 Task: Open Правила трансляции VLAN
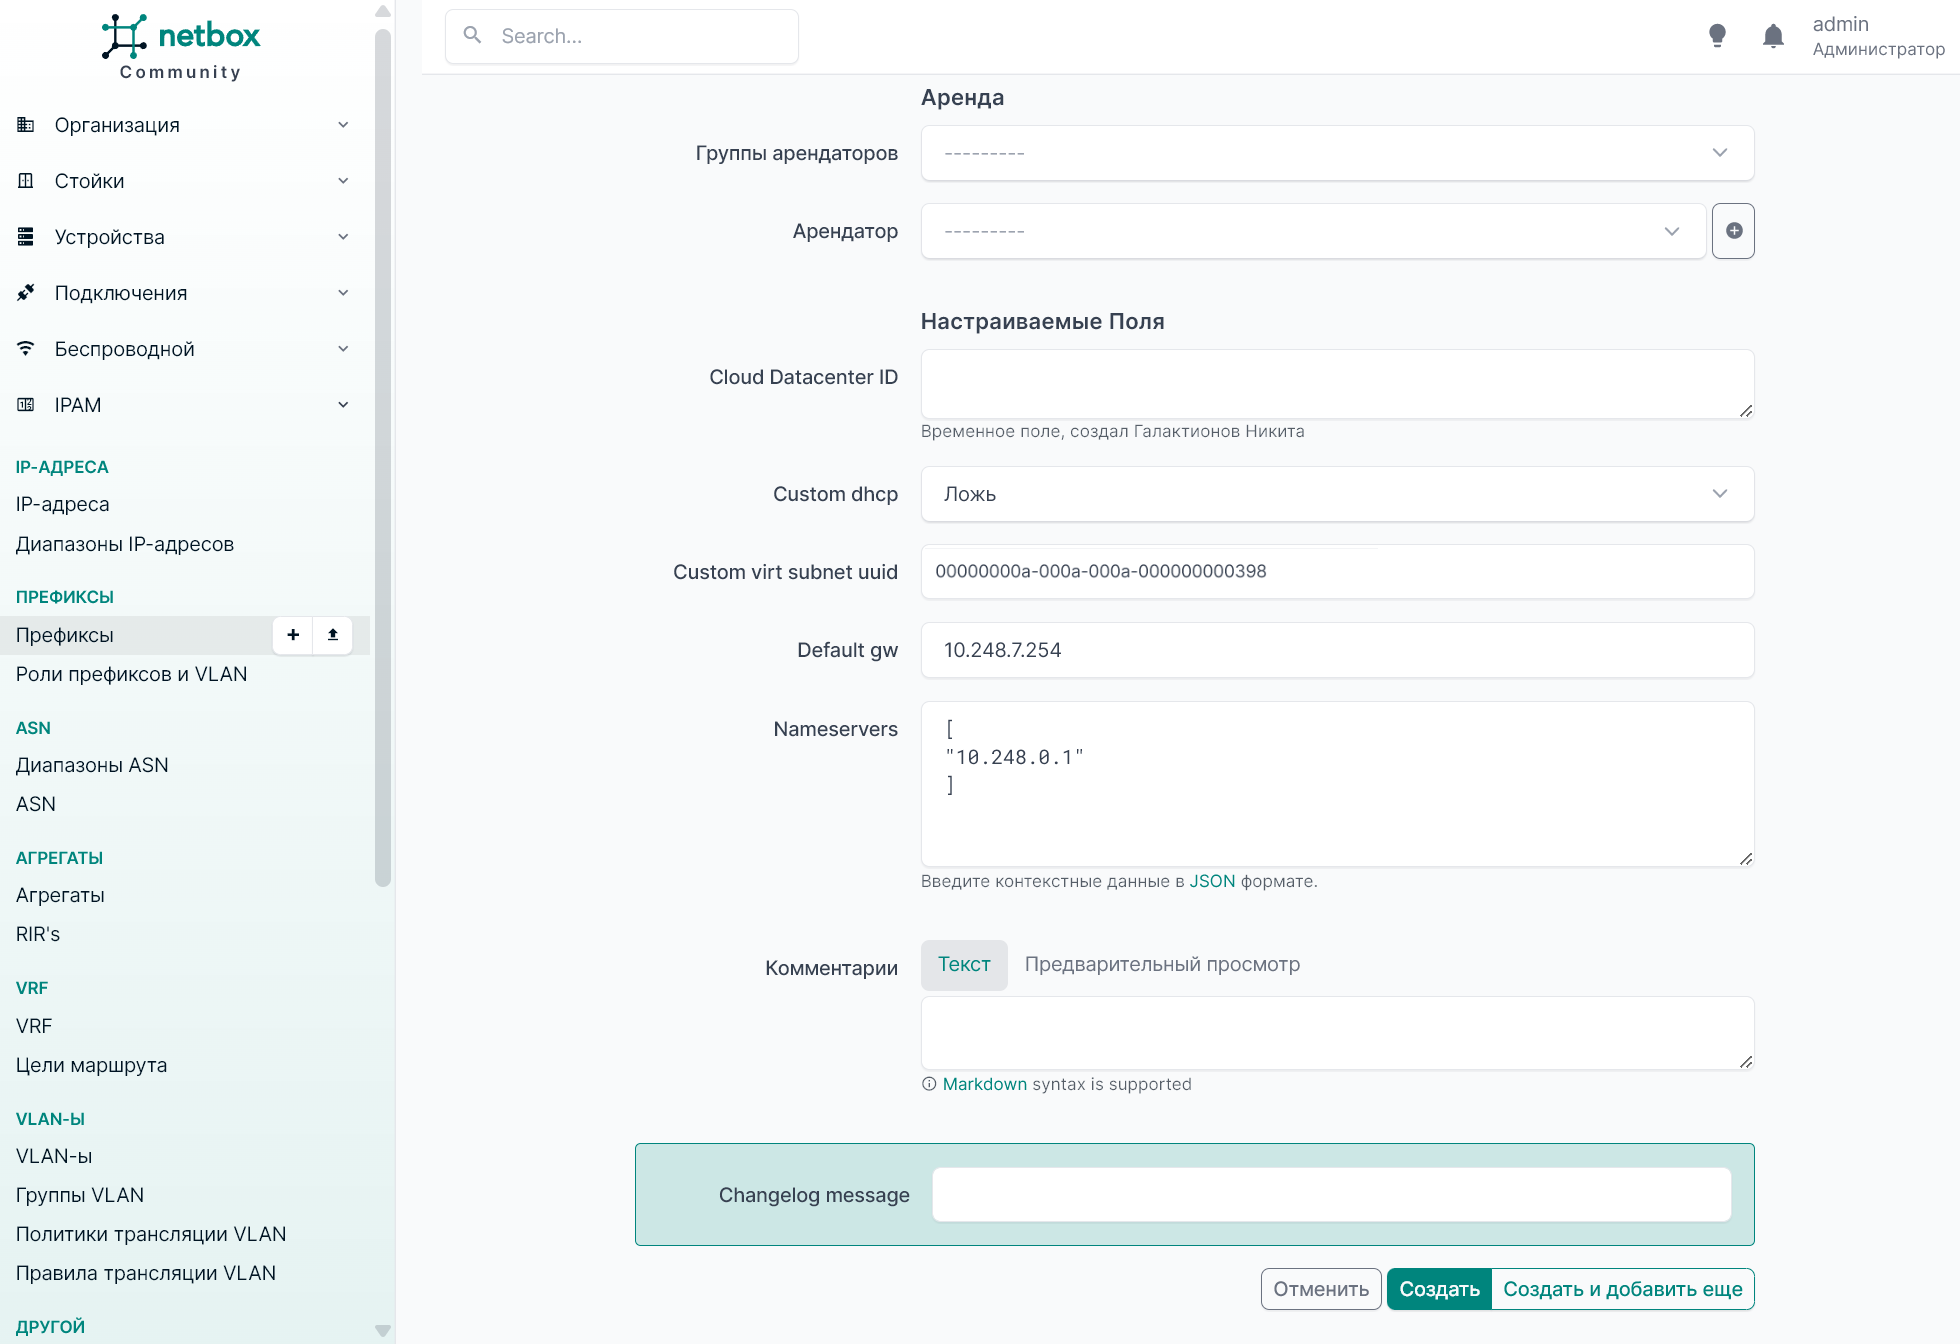click(146, 1273)
